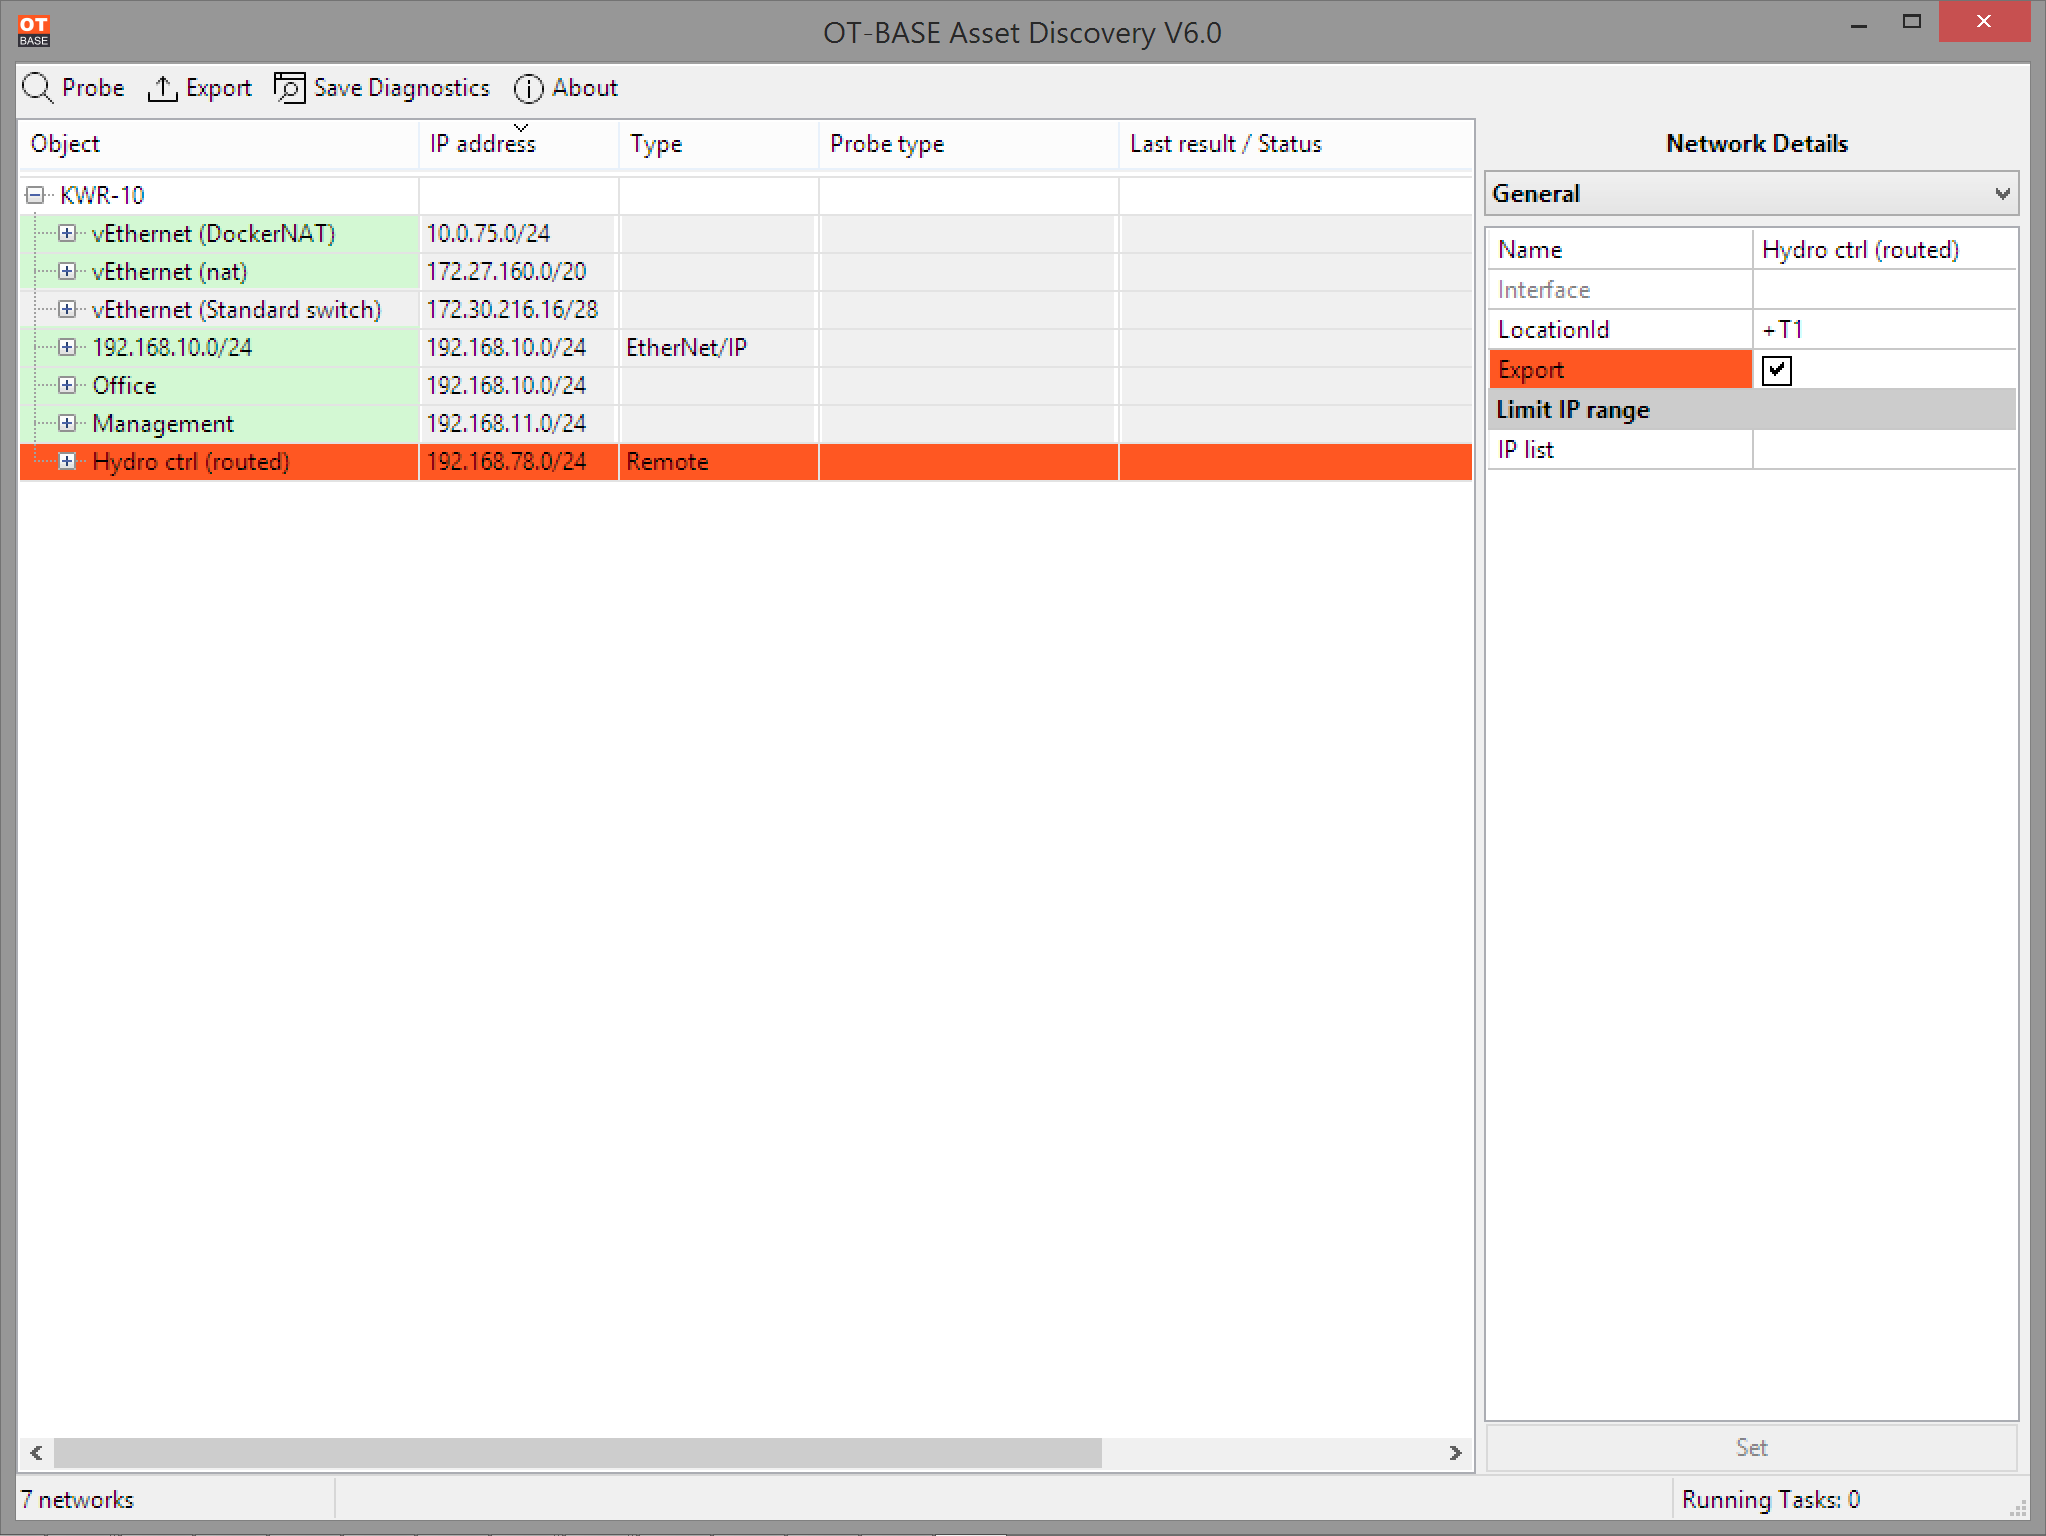This screenshot has height=1536, width=2046.
Task: Edit the LocationId field value +T1
Action: tap(1884, 329)
